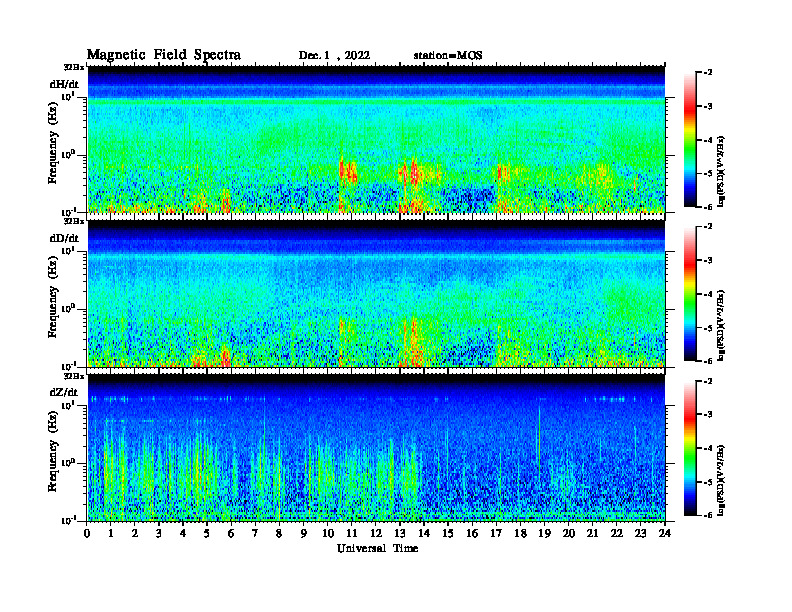Click hour tick label "11" on time axis

352,534
